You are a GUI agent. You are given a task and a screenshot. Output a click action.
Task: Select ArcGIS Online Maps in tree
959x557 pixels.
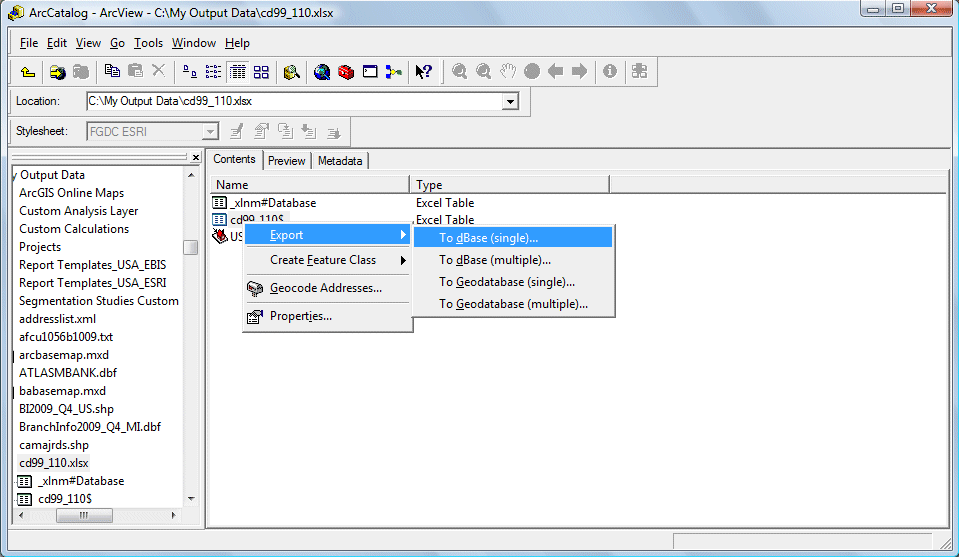click(x=72, y=193)
